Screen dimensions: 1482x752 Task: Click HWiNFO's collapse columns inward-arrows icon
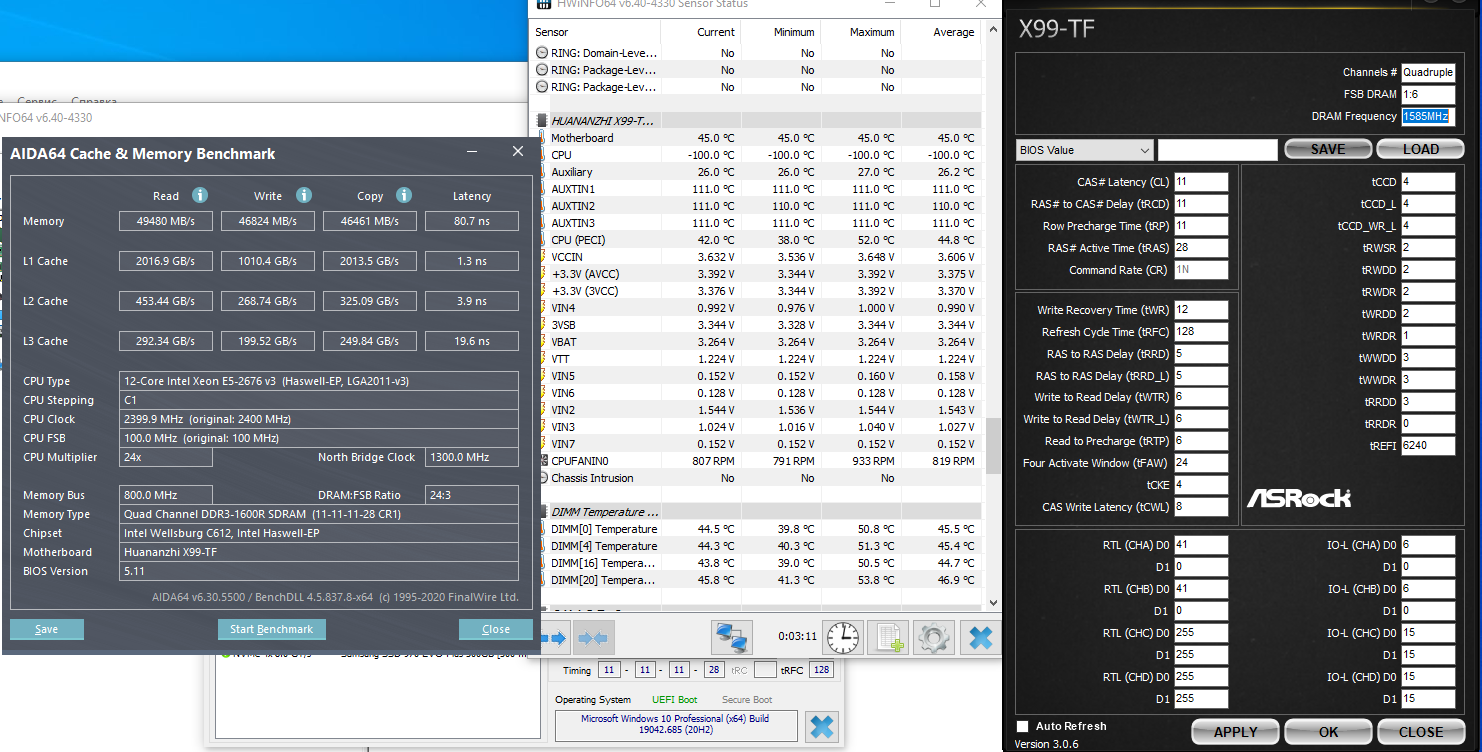click(x=593, y=637)
